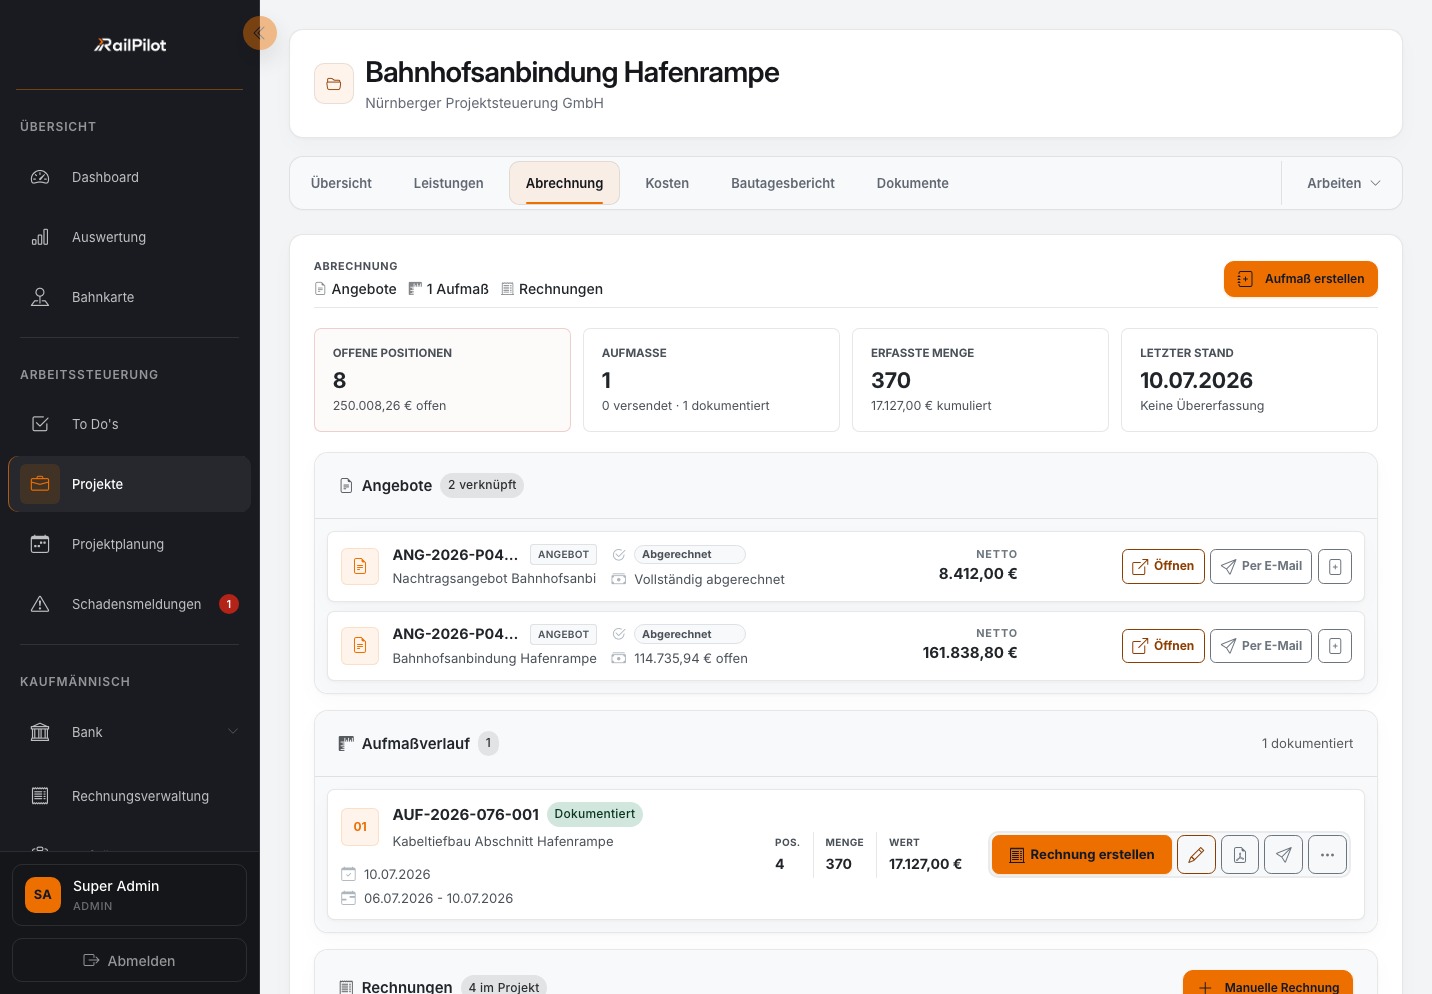
Task: Click the Auswertung bar chart icon
Action: [40, 237]
